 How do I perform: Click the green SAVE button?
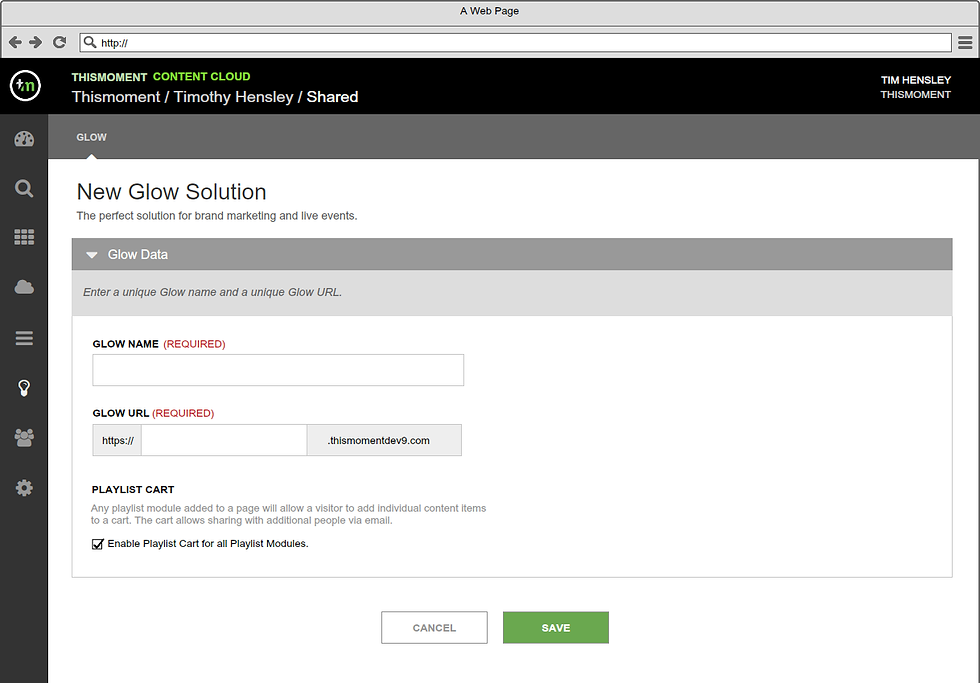pos(556,627)
